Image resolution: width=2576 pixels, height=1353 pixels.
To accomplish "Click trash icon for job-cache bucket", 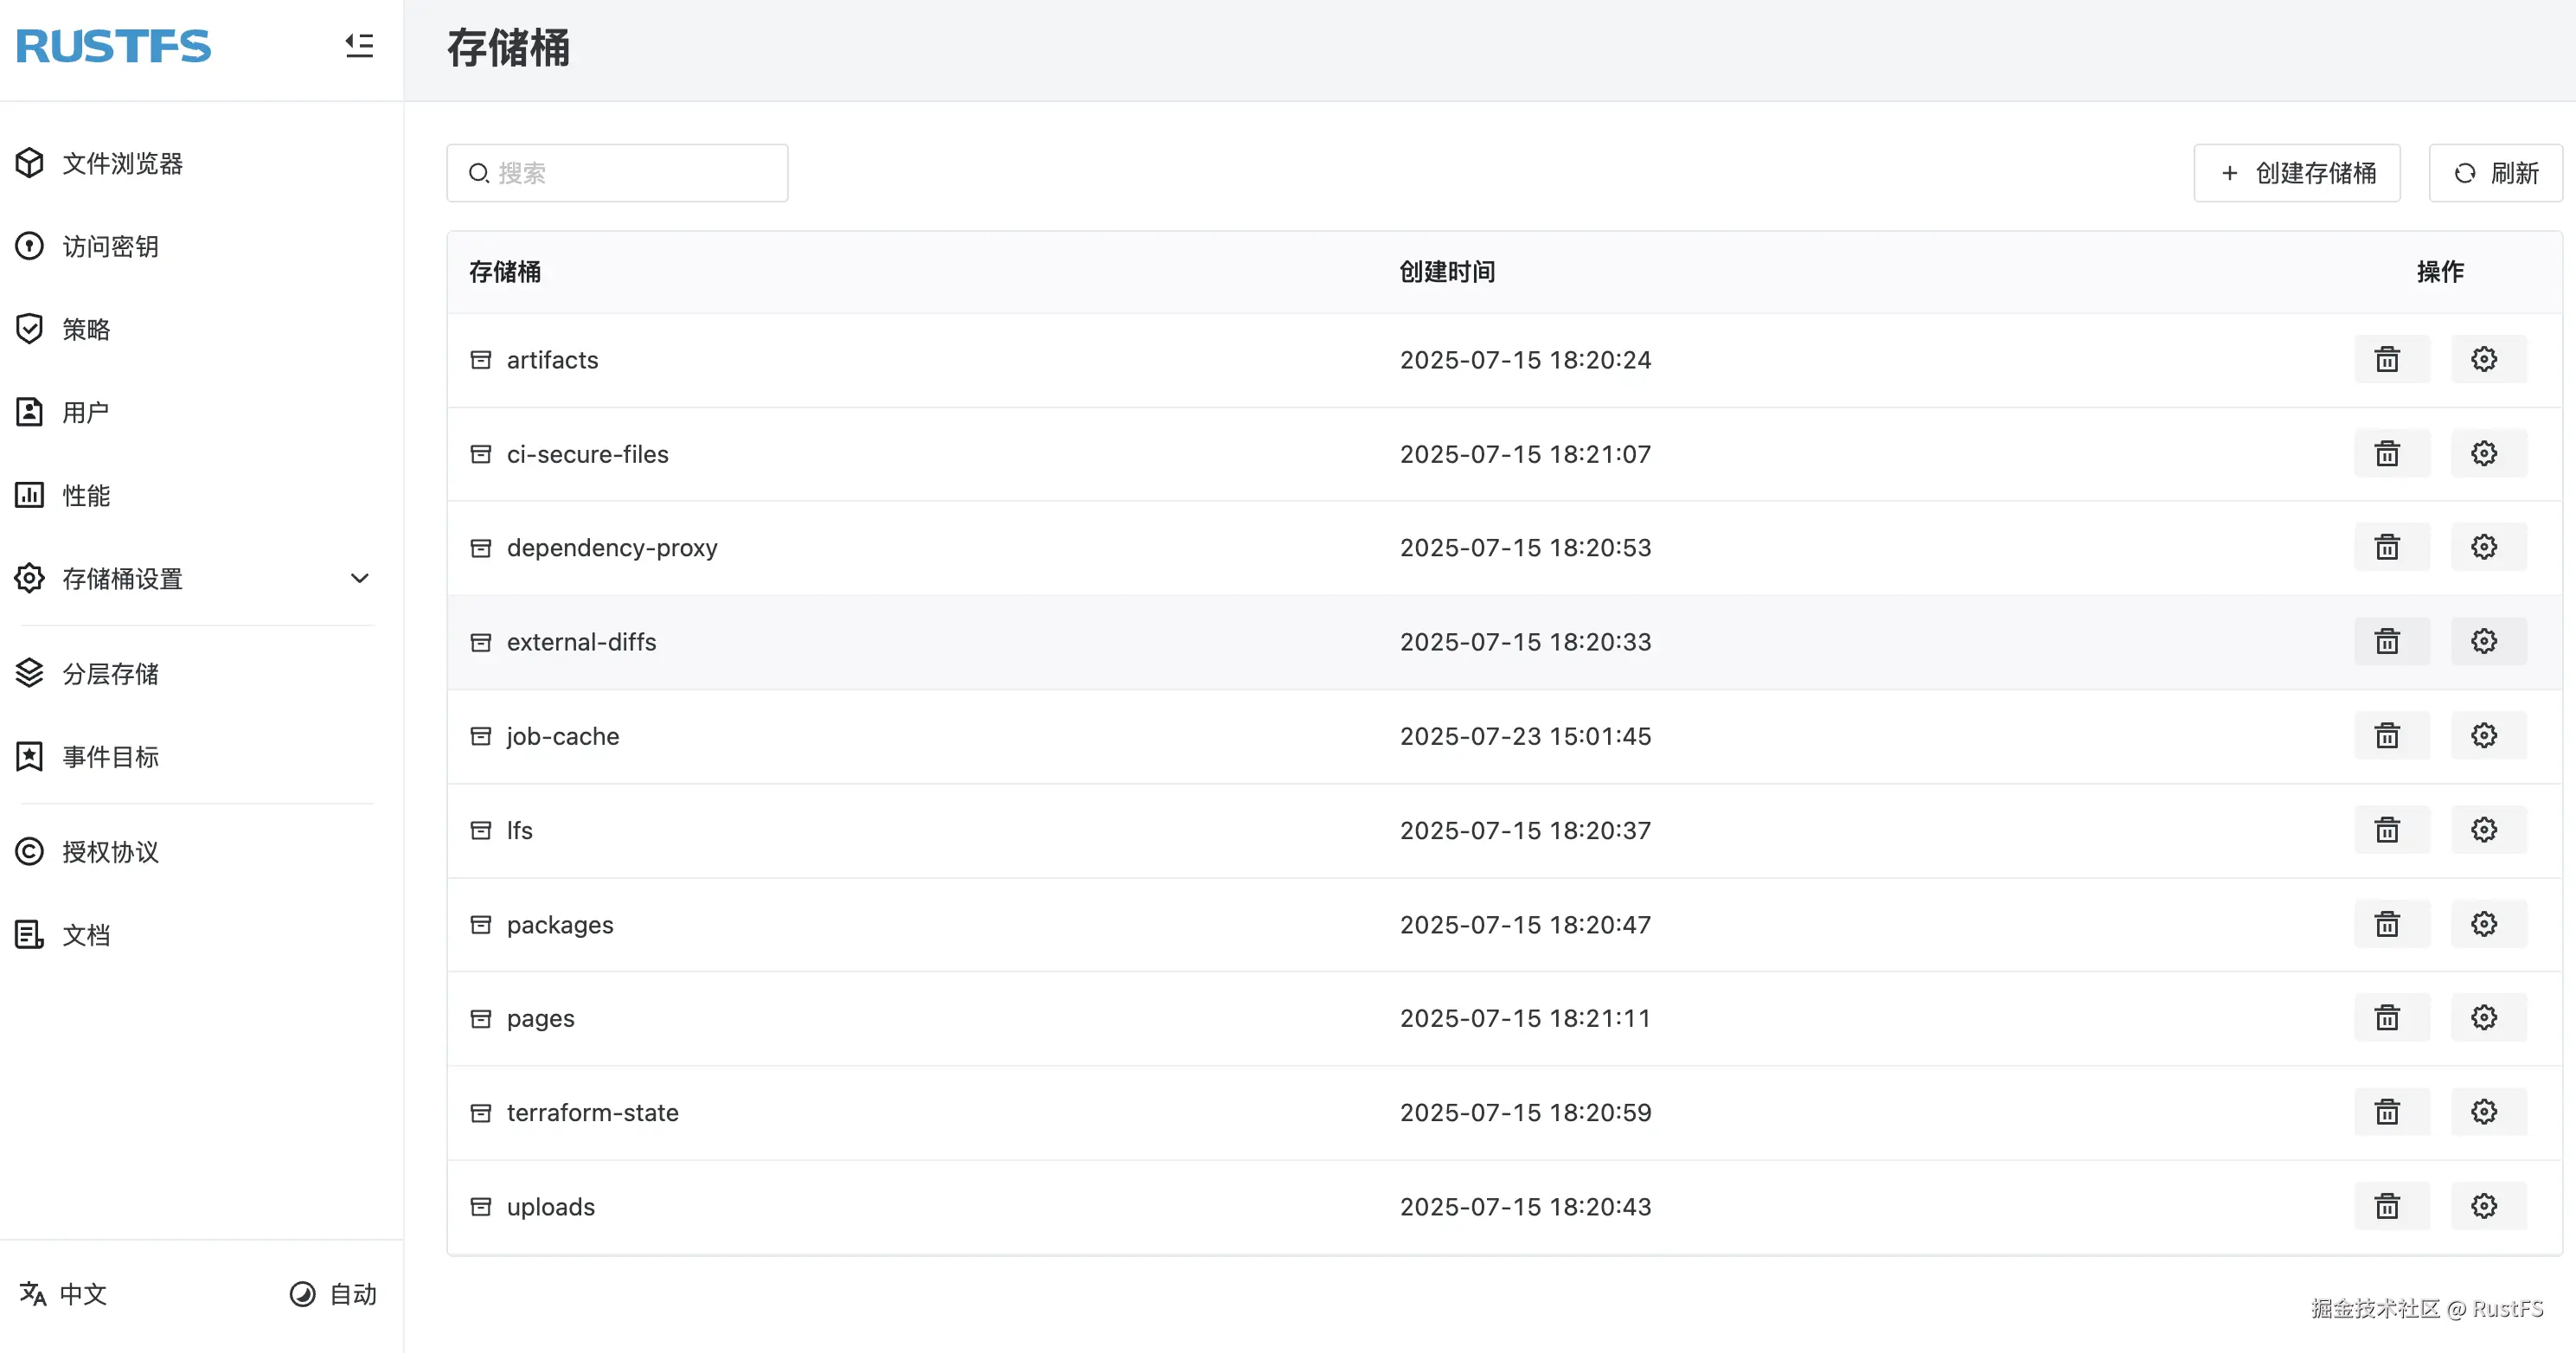I will point(2387,736).
